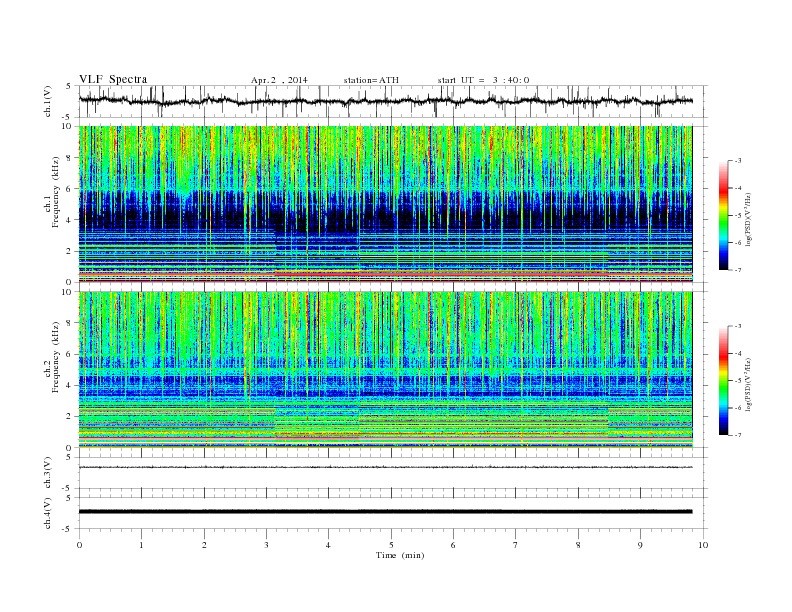
Task: Click the ch.1 'Frequency (kHz)' axis label
Action: click(56, 192)
